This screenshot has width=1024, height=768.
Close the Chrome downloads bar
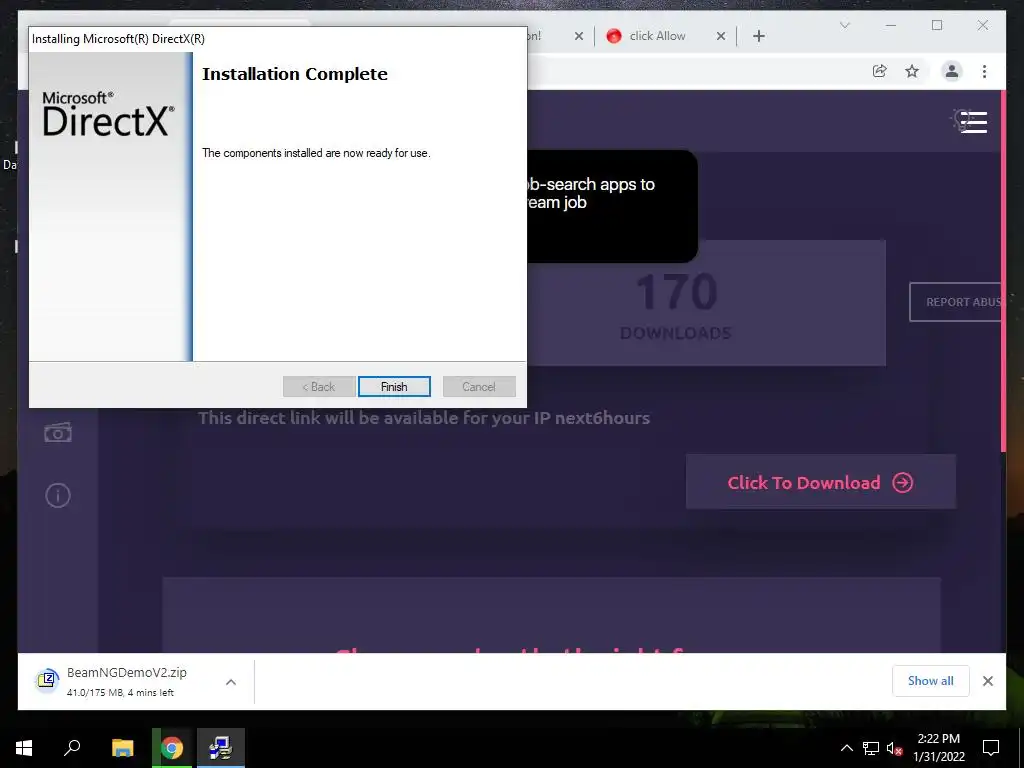pos(987,680)
